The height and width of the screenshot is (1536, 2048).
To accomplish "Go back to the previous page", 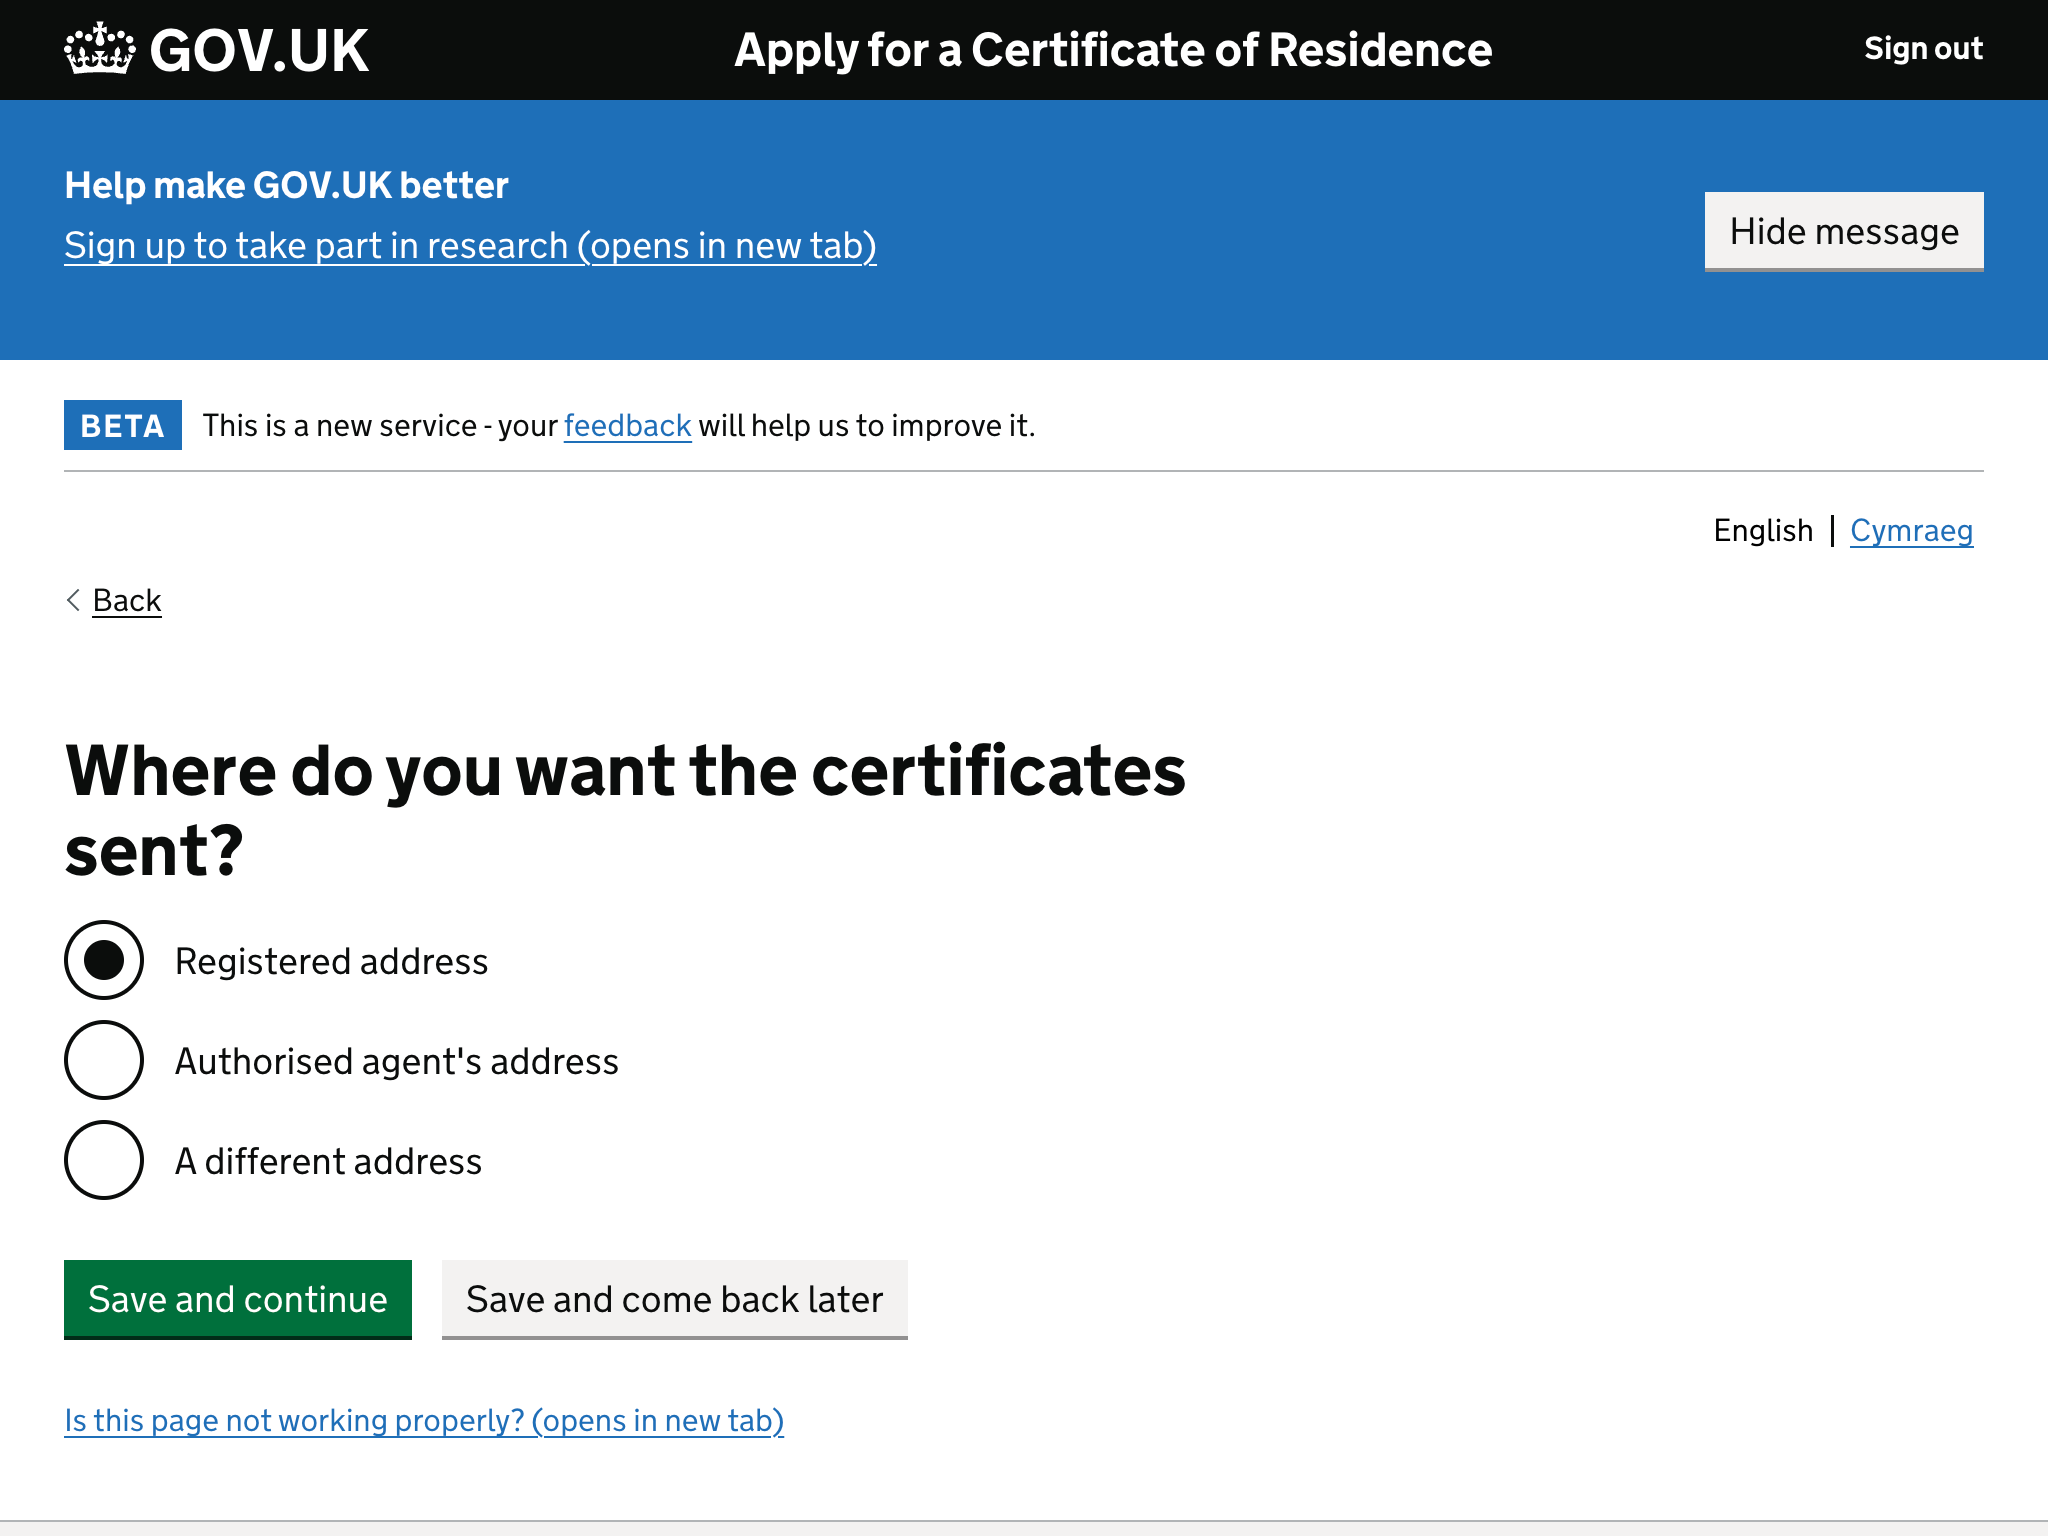I will pyautogui.click(x=126, y=600).
